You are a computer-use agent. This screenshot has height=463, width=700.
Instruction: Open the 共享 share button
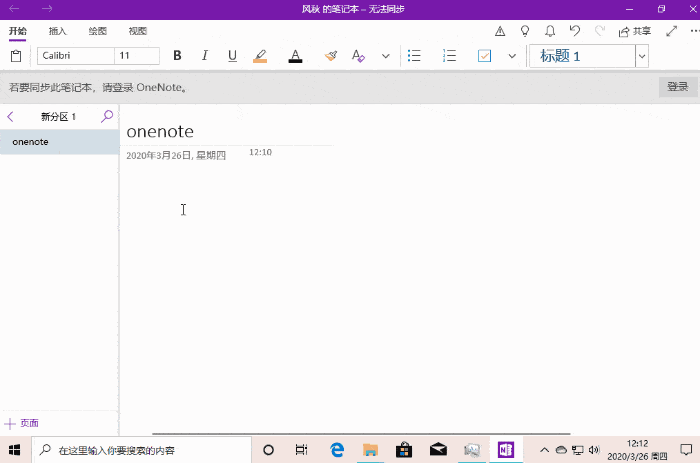tap(634, 31)
